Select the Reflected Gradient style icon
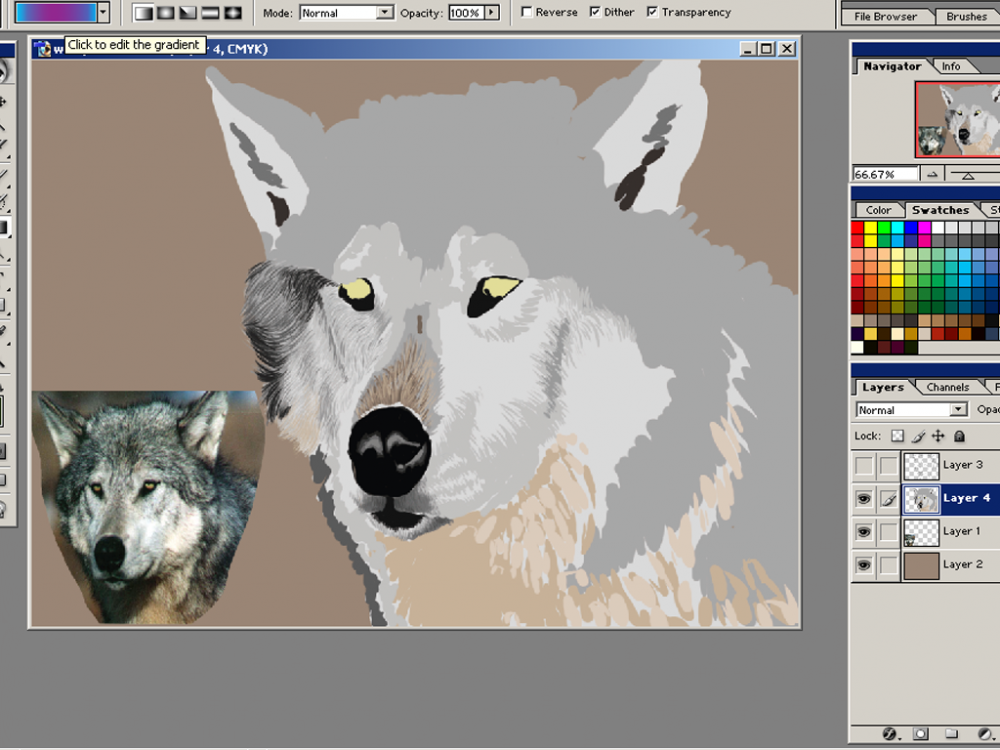 pos(210,12)
